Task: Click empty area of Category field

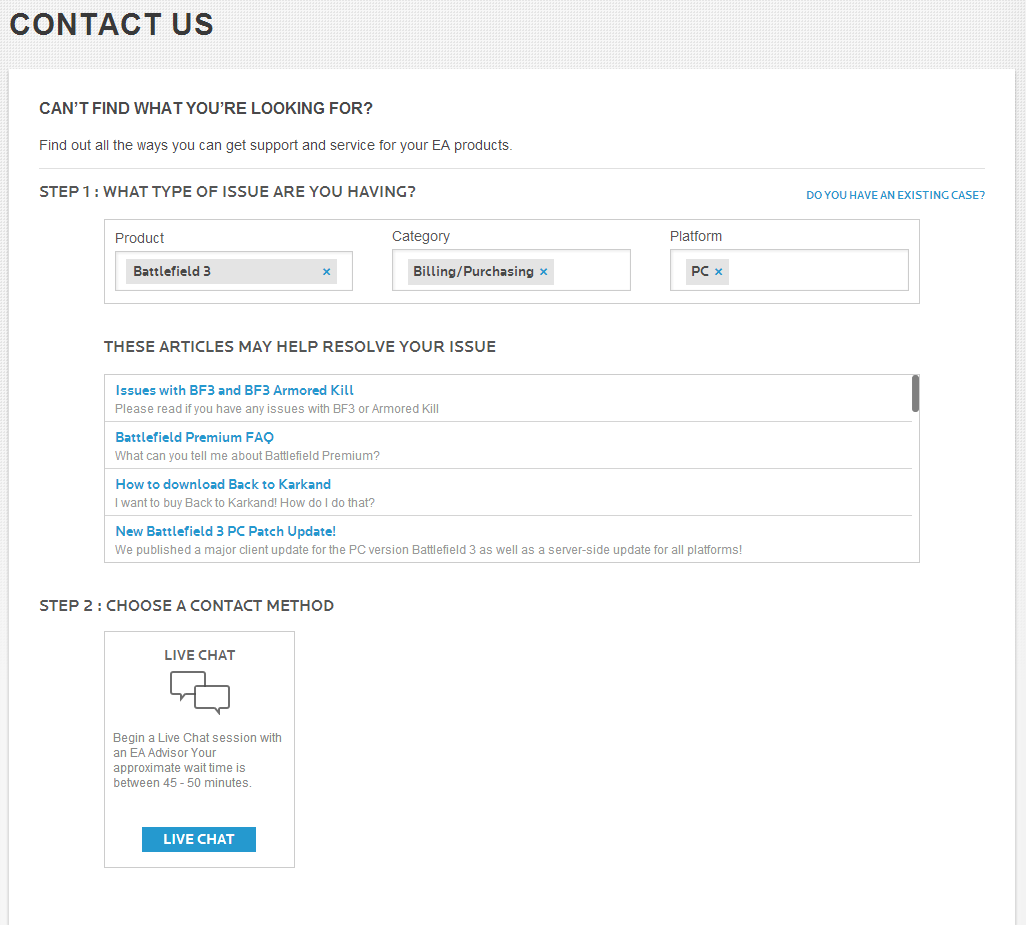Action: pyautogui.click(x=590, y=271)
